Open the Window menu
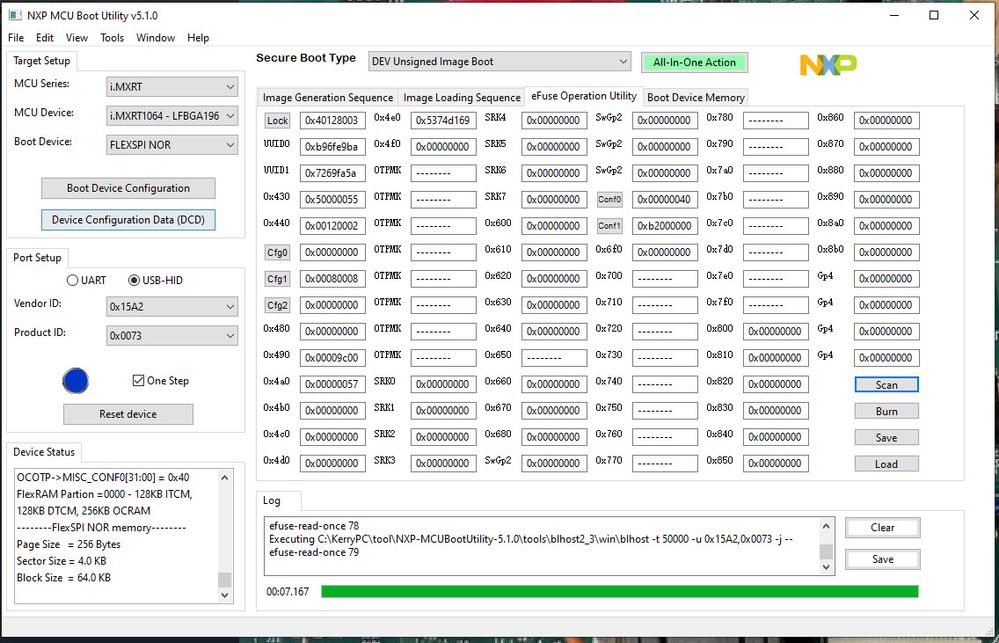The width and height of the screenshot is (999, 643). tap(155, 38)
